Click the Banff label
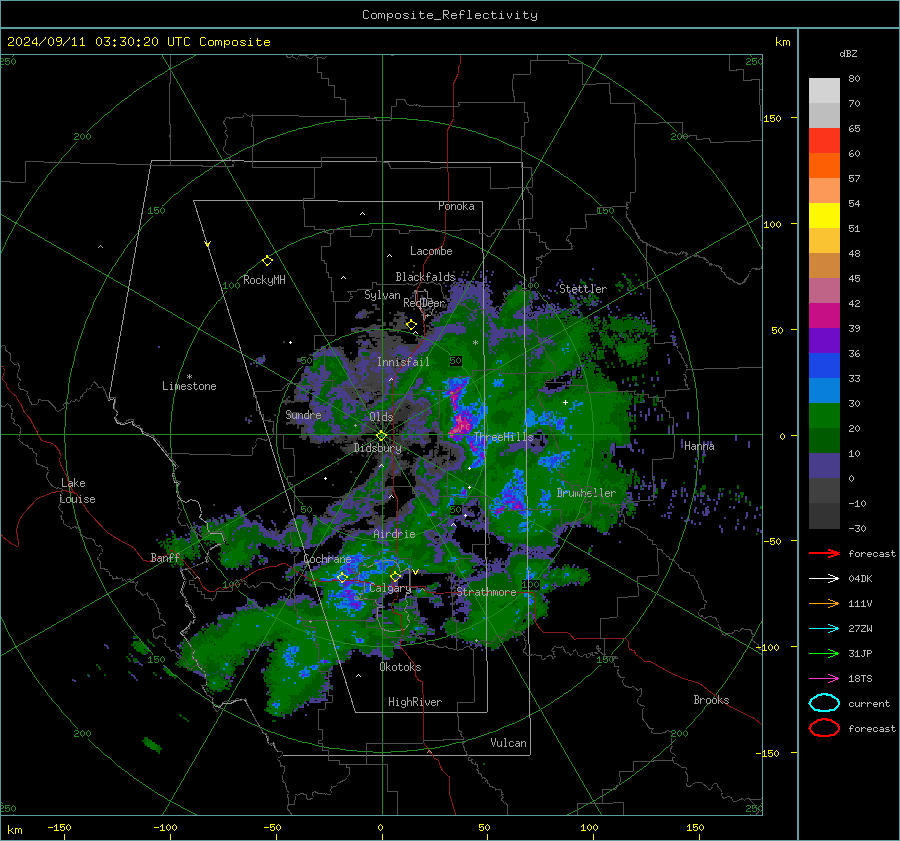This screenshot has height=841, width=900. [165, 557]
